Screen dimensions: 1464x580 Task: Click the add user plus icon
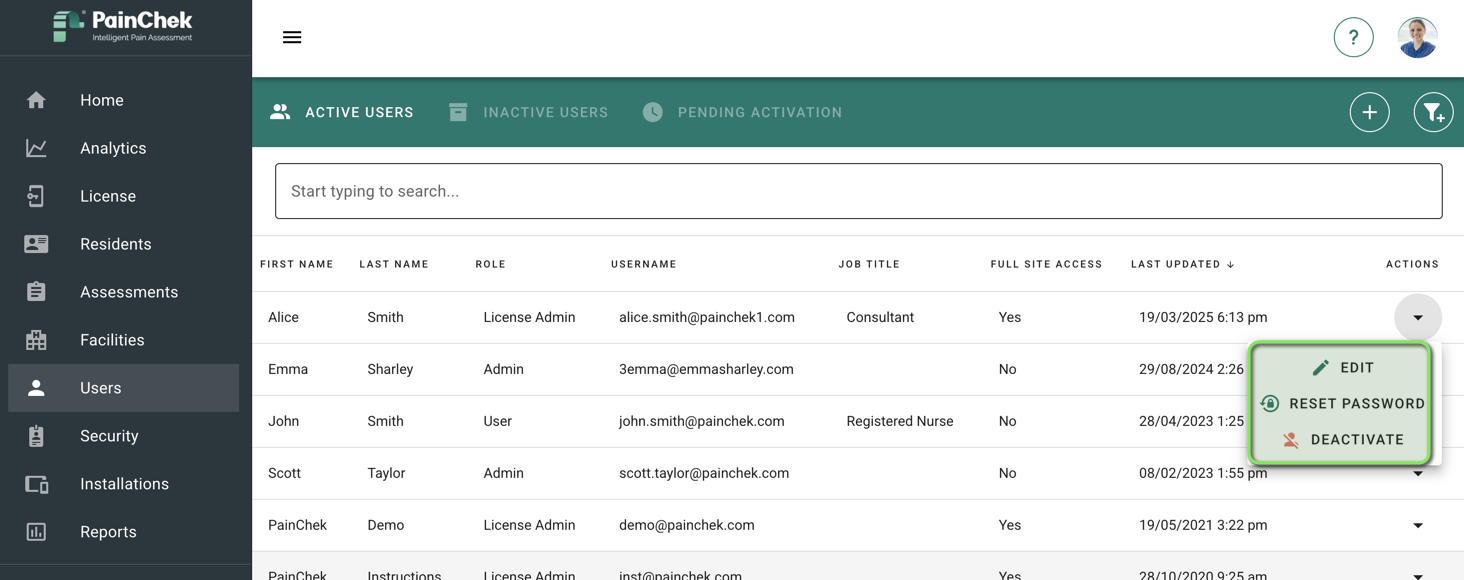[x=1369, y=112]
